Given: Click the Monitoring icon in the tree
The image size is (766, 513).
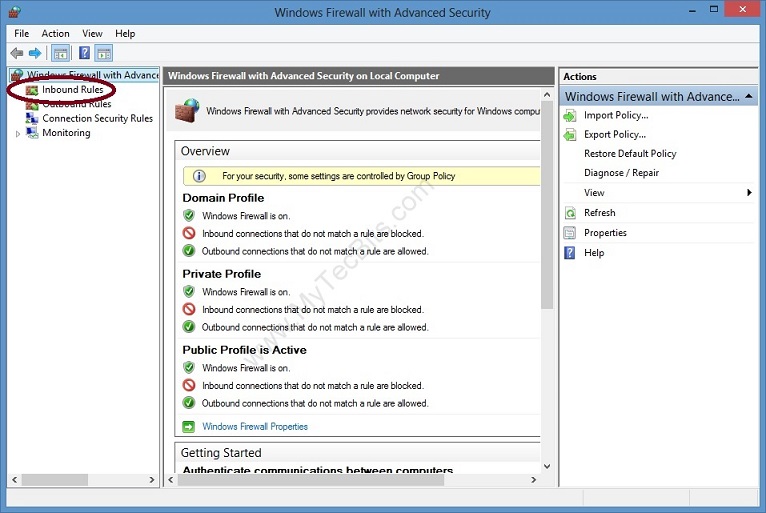Looking at the screenshot, I should point(32,132).
